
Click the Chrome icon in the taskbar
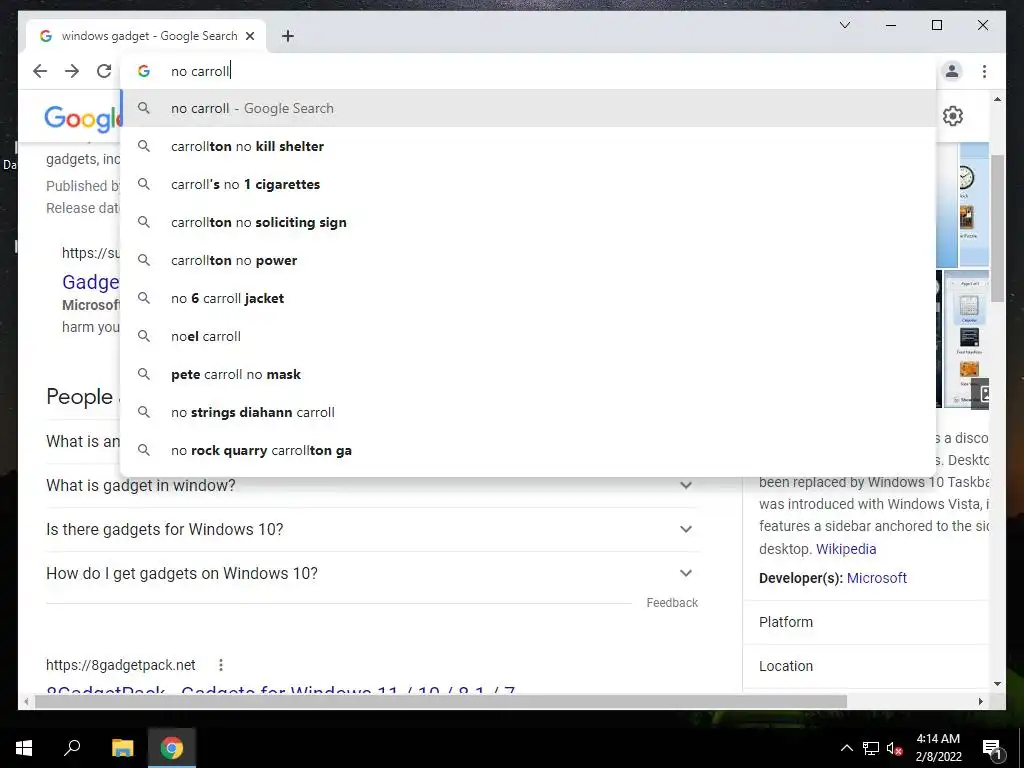click(x=172, y=748)
